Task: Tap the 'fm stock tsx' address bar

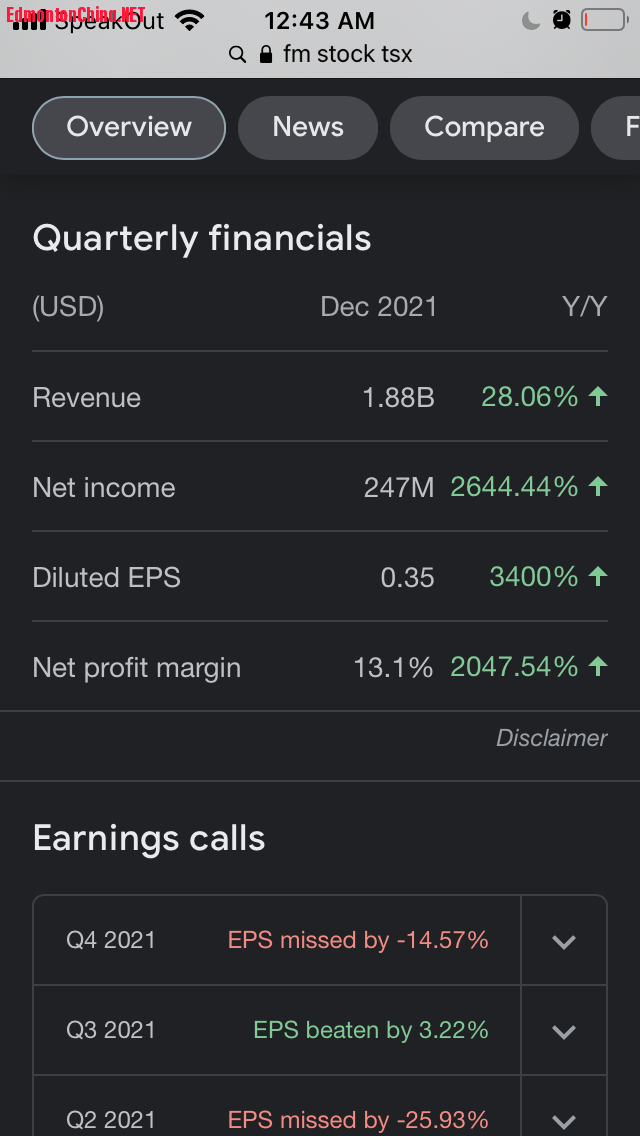Action: tap(347, 54)
